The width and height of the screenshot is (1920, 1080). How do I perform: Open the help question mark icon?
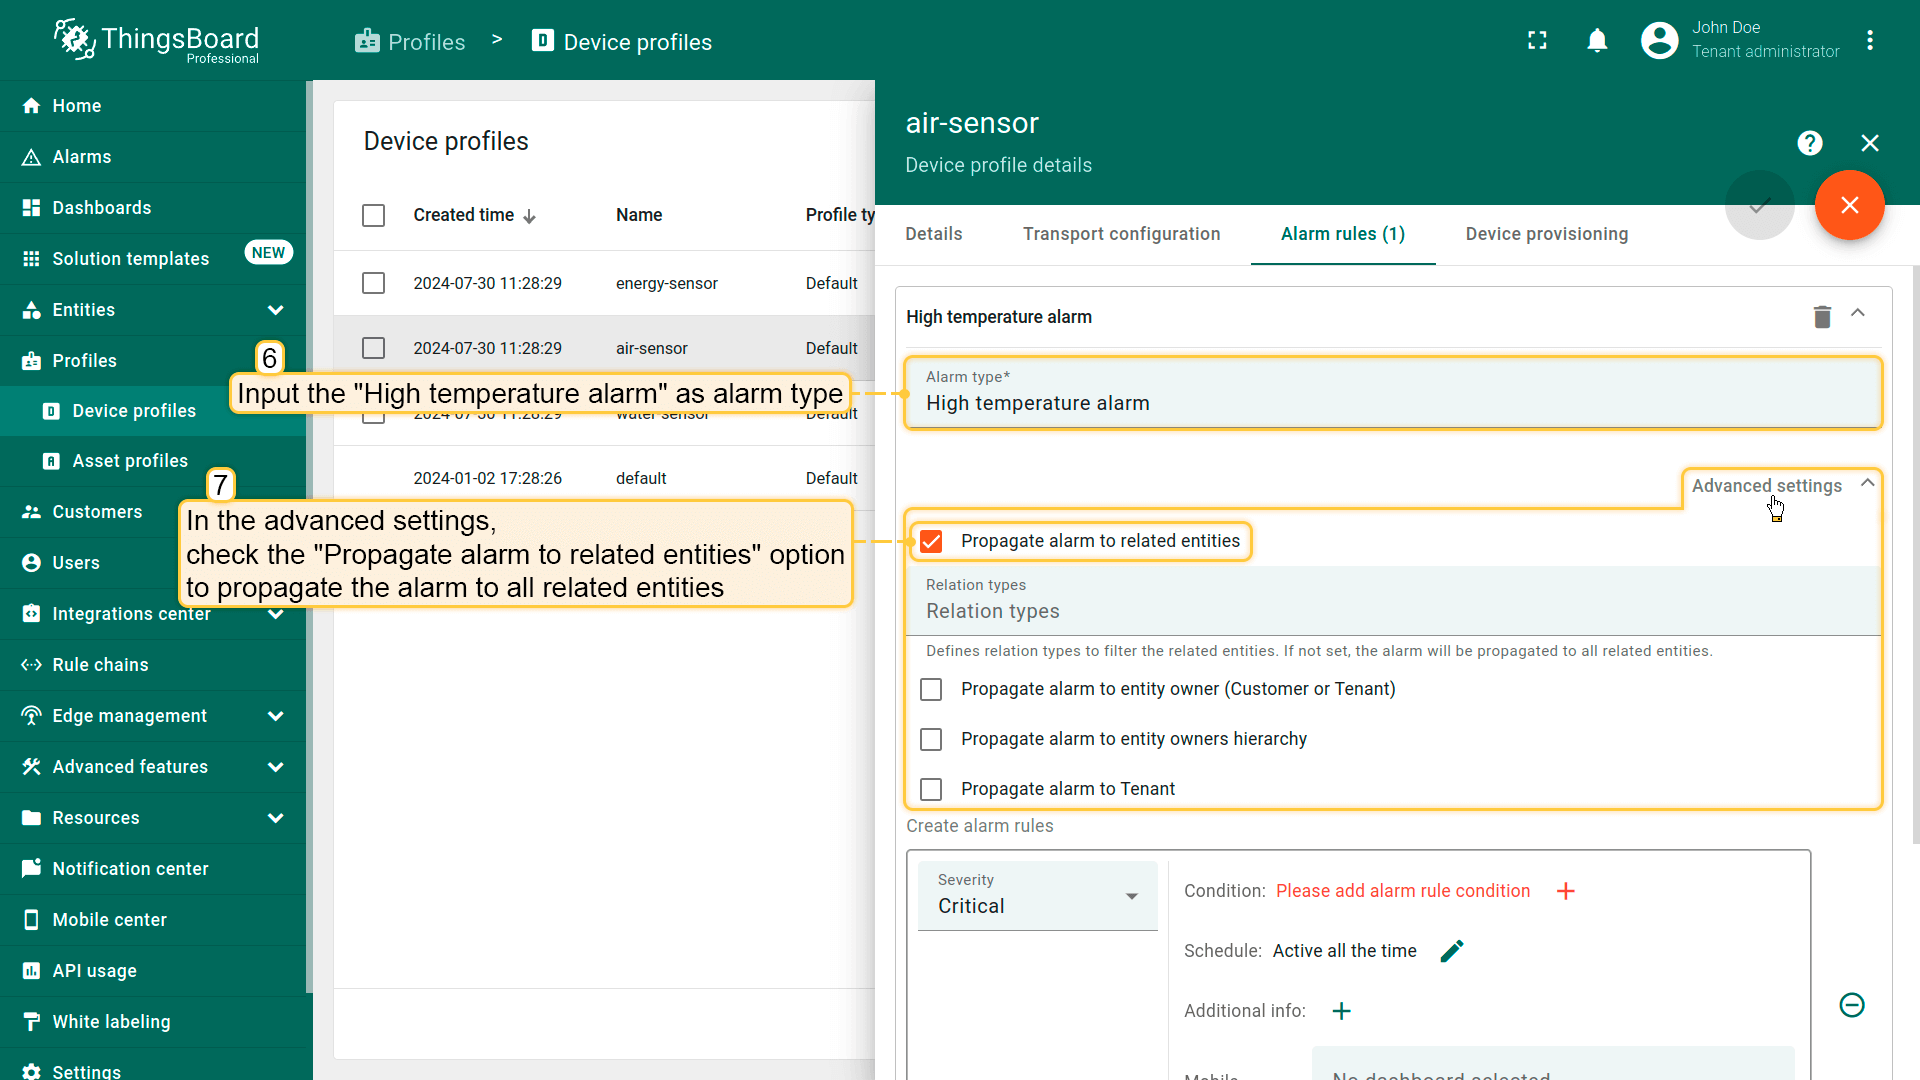pyautogui.click(x=1809, y=143)
